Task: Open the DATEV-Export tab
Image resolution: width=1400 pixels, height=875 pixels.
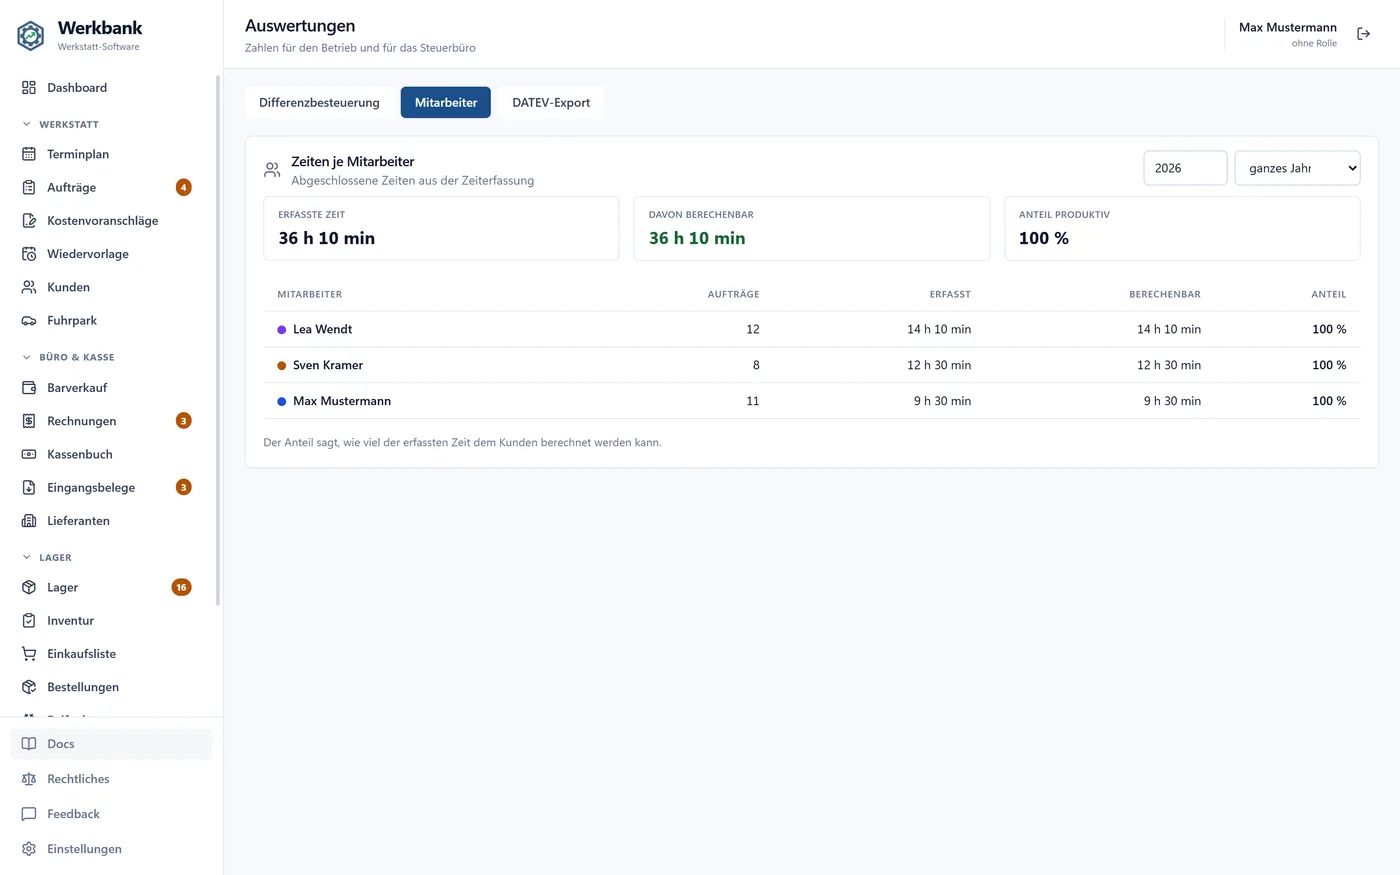Action: click(x=551, y=102)
